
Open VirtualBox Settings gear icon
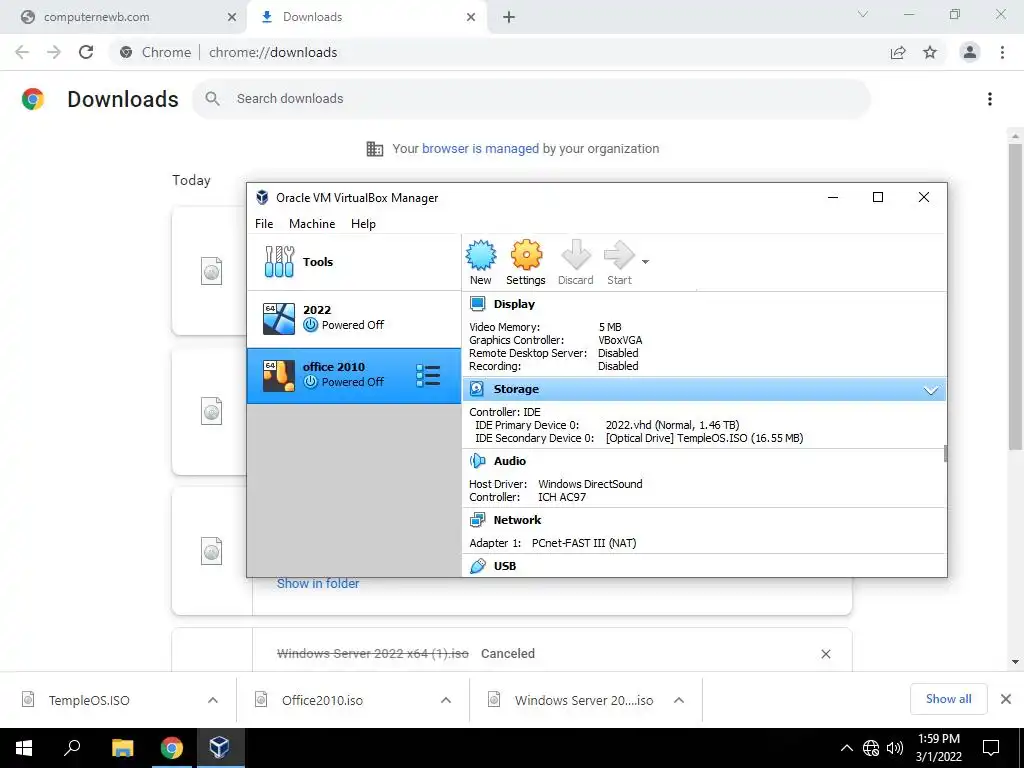pyautogui.click(x=526, y=255)
